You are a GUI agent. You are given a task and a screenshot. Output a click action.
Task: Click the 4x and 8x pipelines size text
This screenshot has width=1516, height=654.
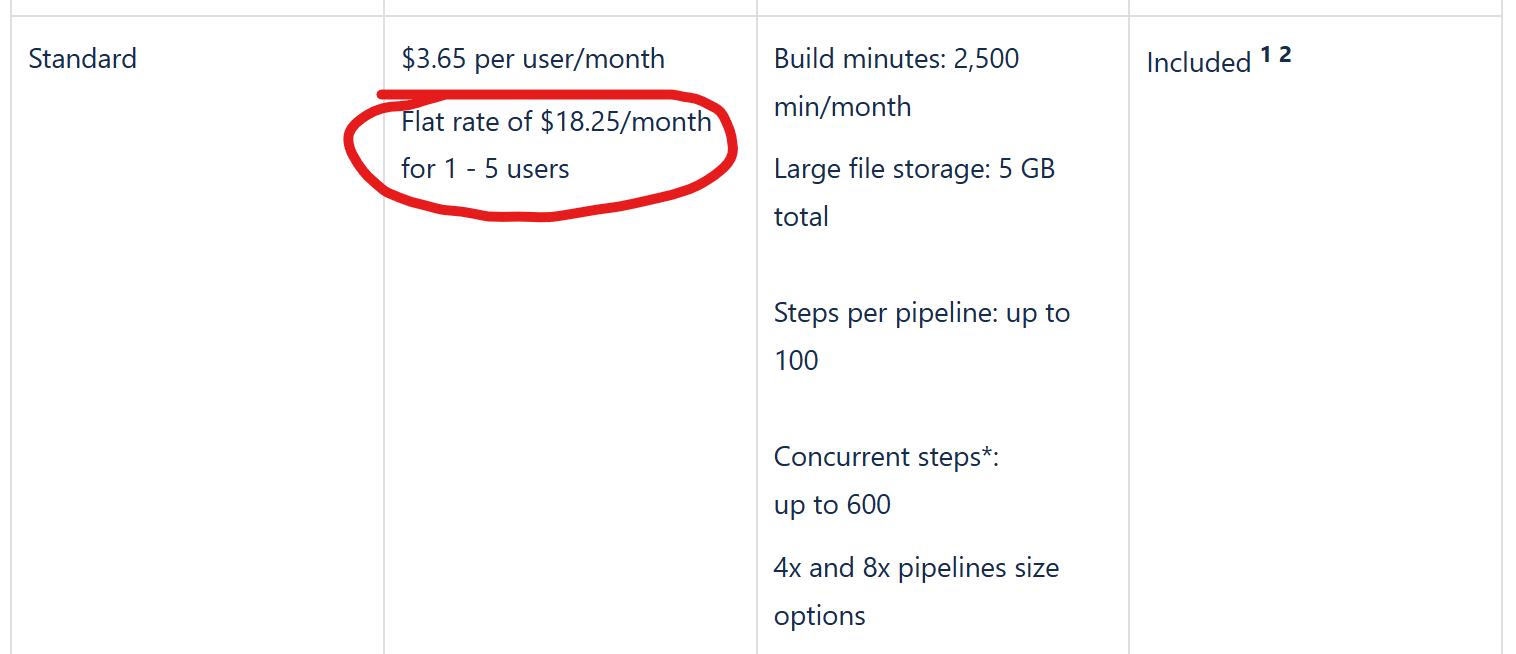(x=916, y=568)
